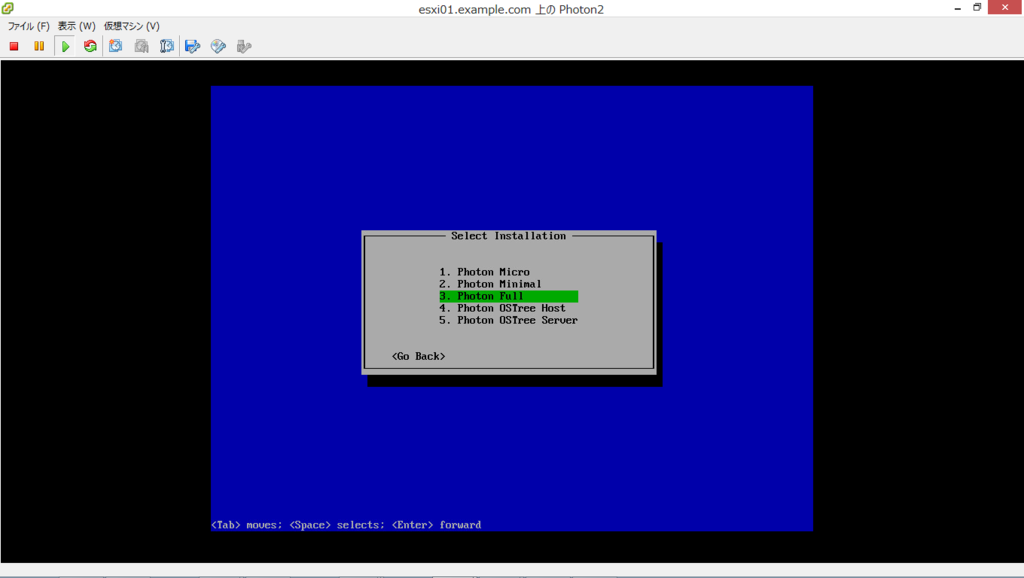Open the 表示 (W) menu
This screenshot has width=1024, height=578.
point(76,26)
